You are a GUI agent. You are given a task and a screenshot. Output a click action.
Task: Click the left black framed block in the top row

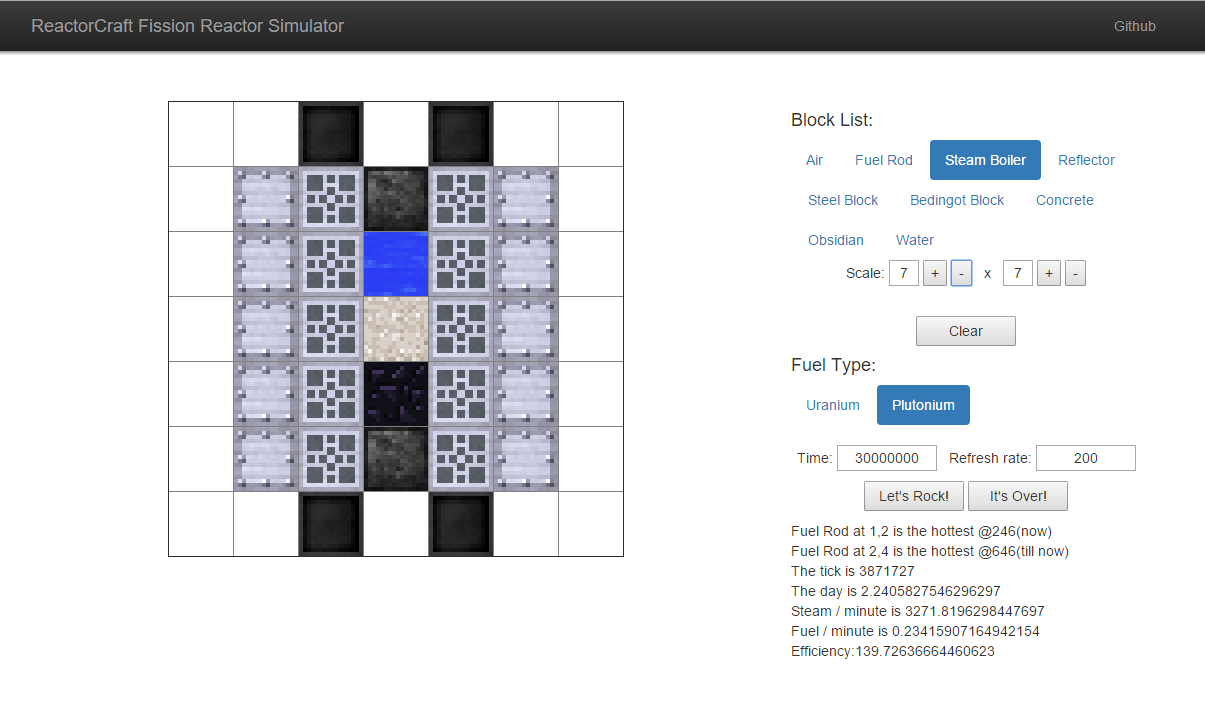[x=331, y=134]
